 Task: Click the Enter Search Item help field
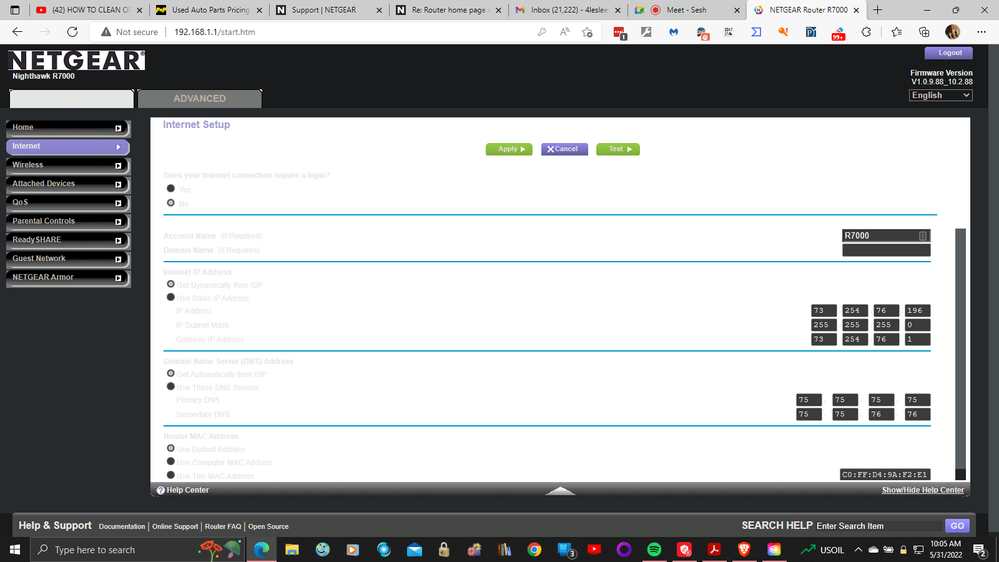click(x=878, y=526)
